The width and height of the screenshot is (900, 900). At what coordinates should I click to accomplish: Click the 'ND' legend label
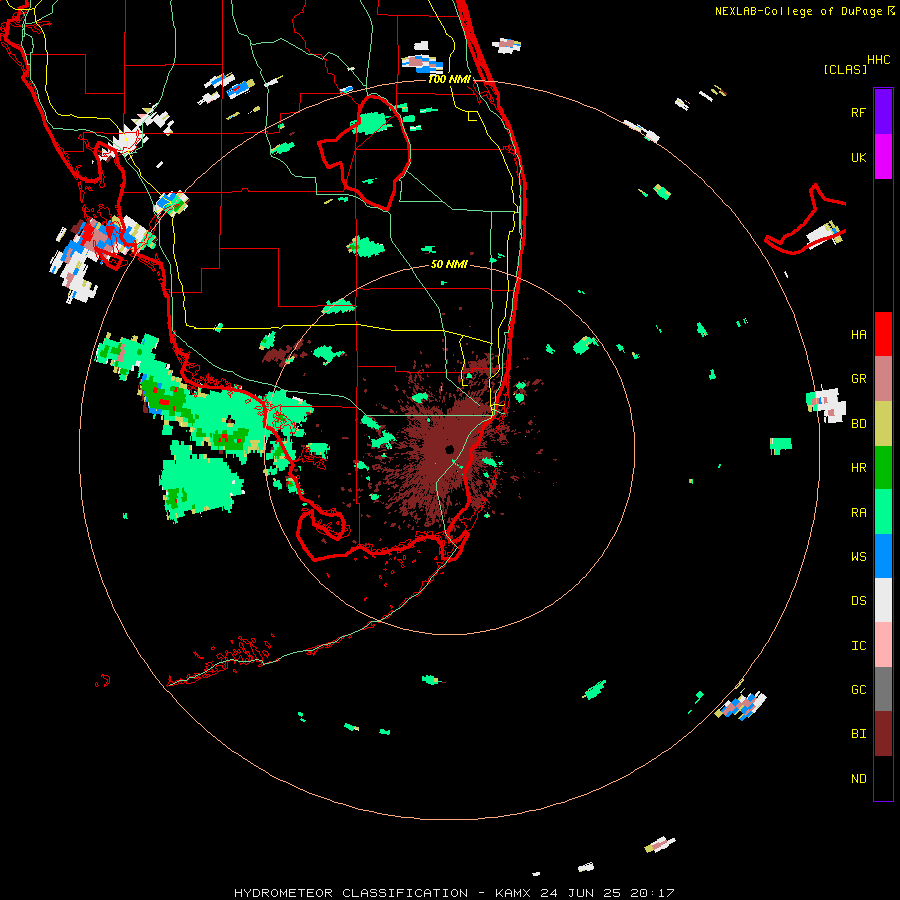(858, 779)
